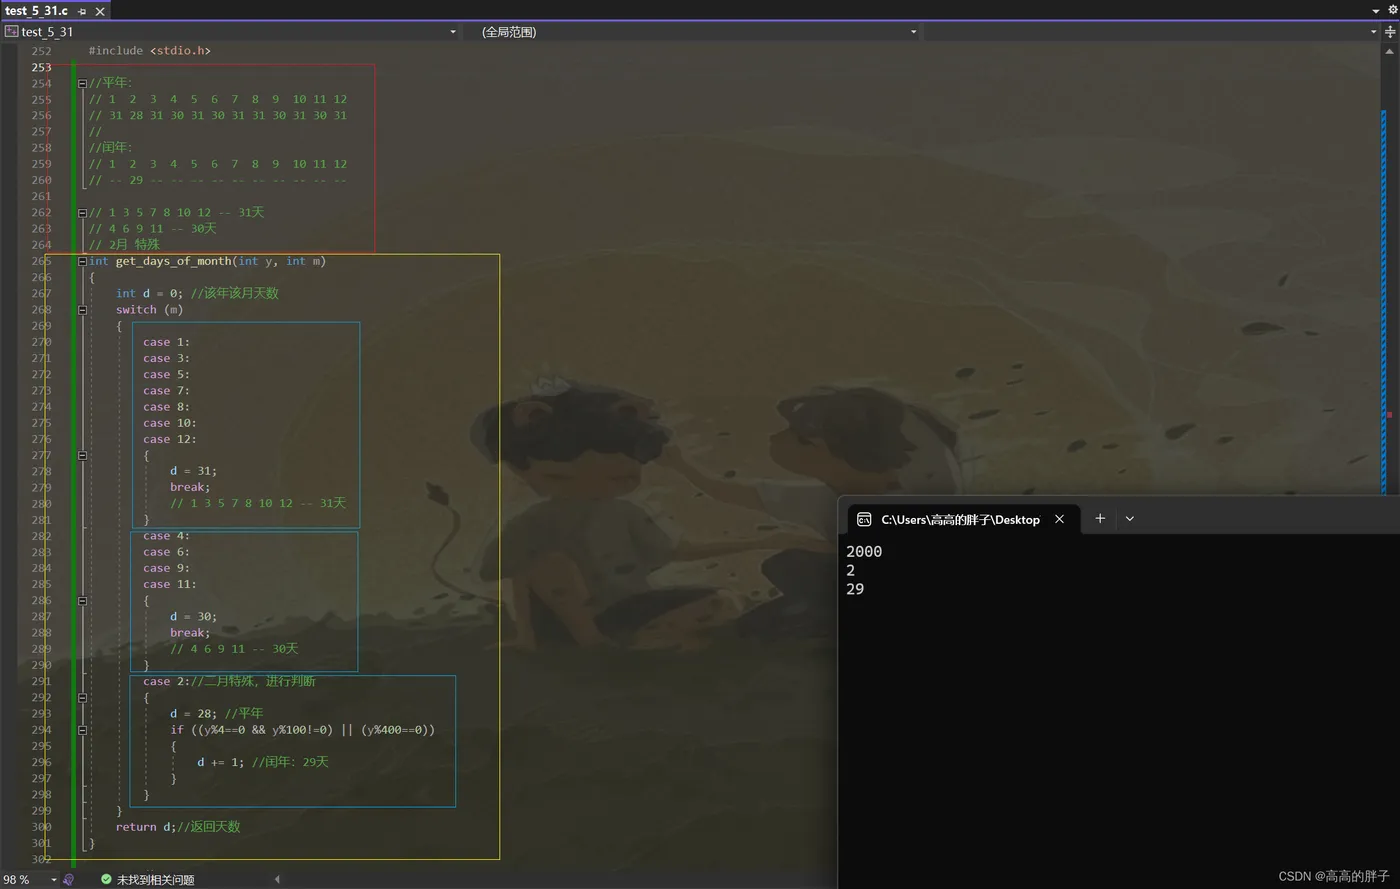1400x889 pixels.
Task: Pin the test_5_31.c editor tab
Action: coord(82,11)
